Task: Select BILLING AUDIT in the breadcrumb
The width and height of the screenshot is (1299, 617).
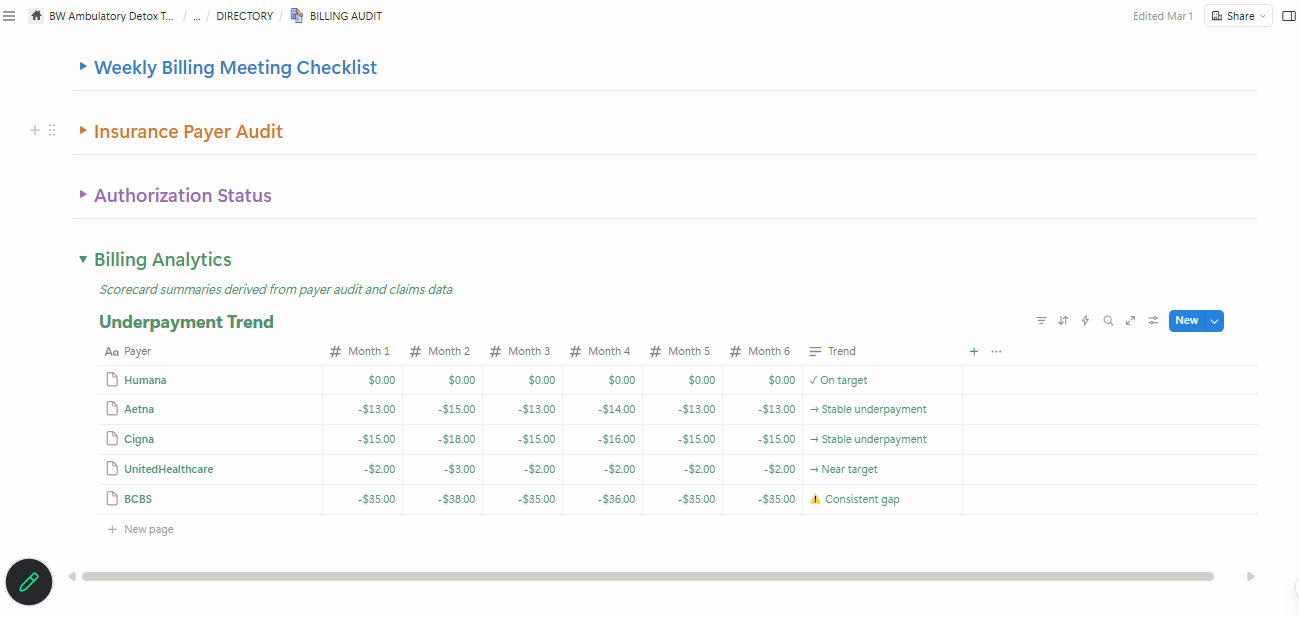Action: click(x=344, y=15)
